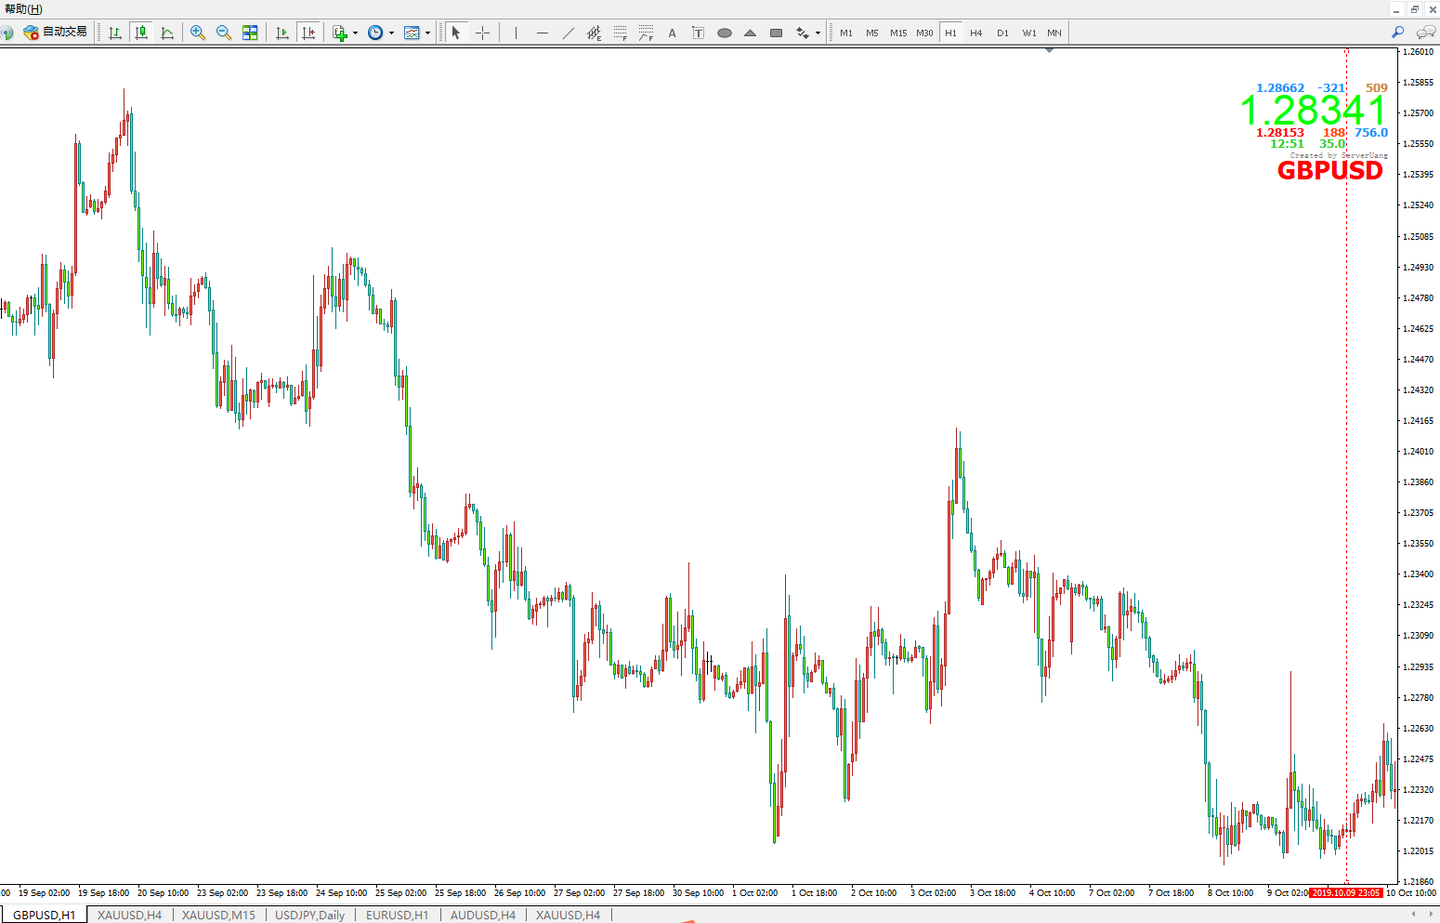Select the arrow cursor tool
1440x923 pixels.
tap(456, 32)
